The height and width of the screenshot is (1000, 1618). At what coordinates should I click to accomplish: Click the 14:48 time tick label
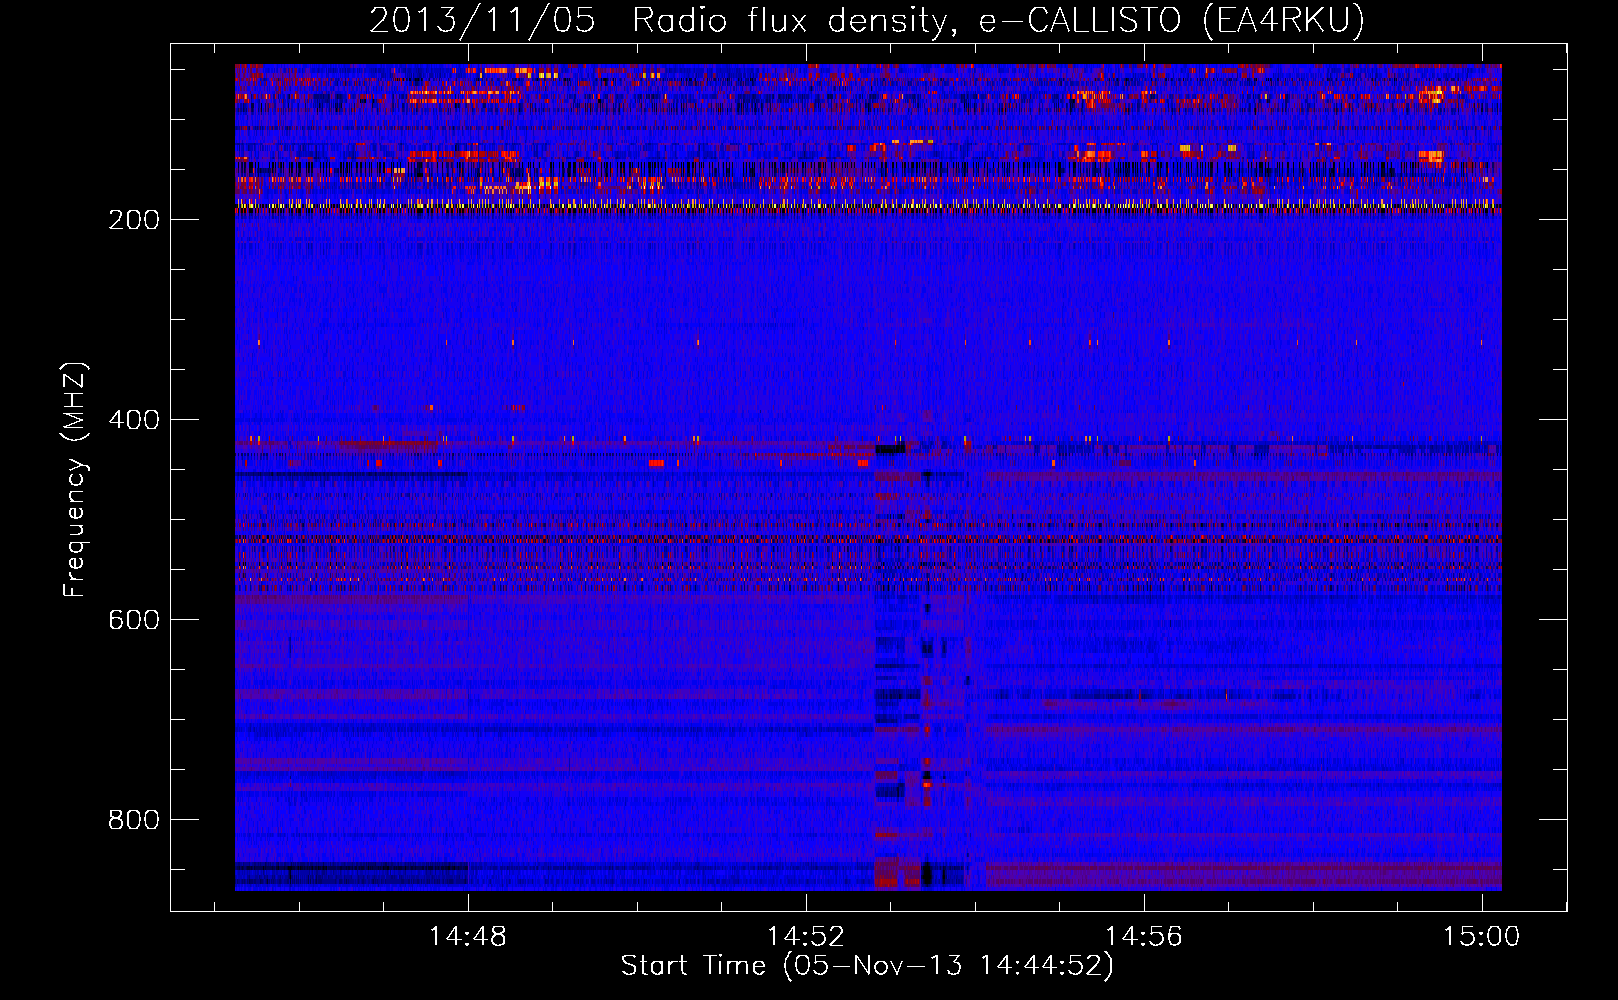468,937
